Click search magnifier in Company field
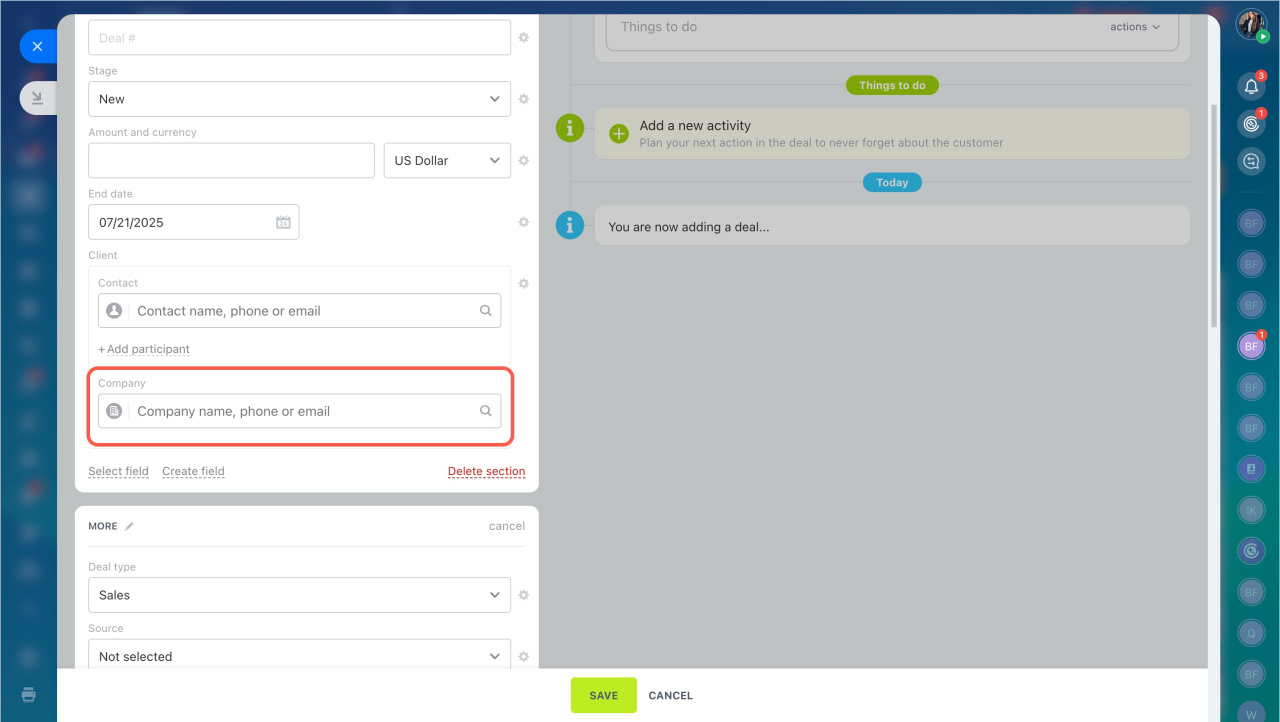The width and height of the screenshot is (1280, 722). (486, 411)
